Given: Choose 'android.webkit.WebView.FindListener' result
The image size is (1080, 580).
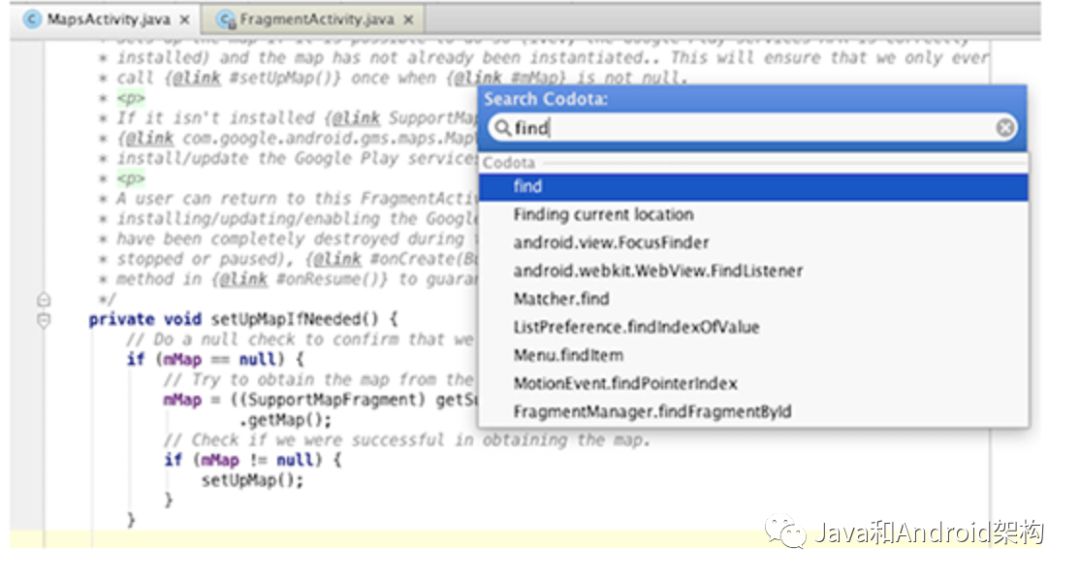Looking at the screenshot, I should 754,271.
